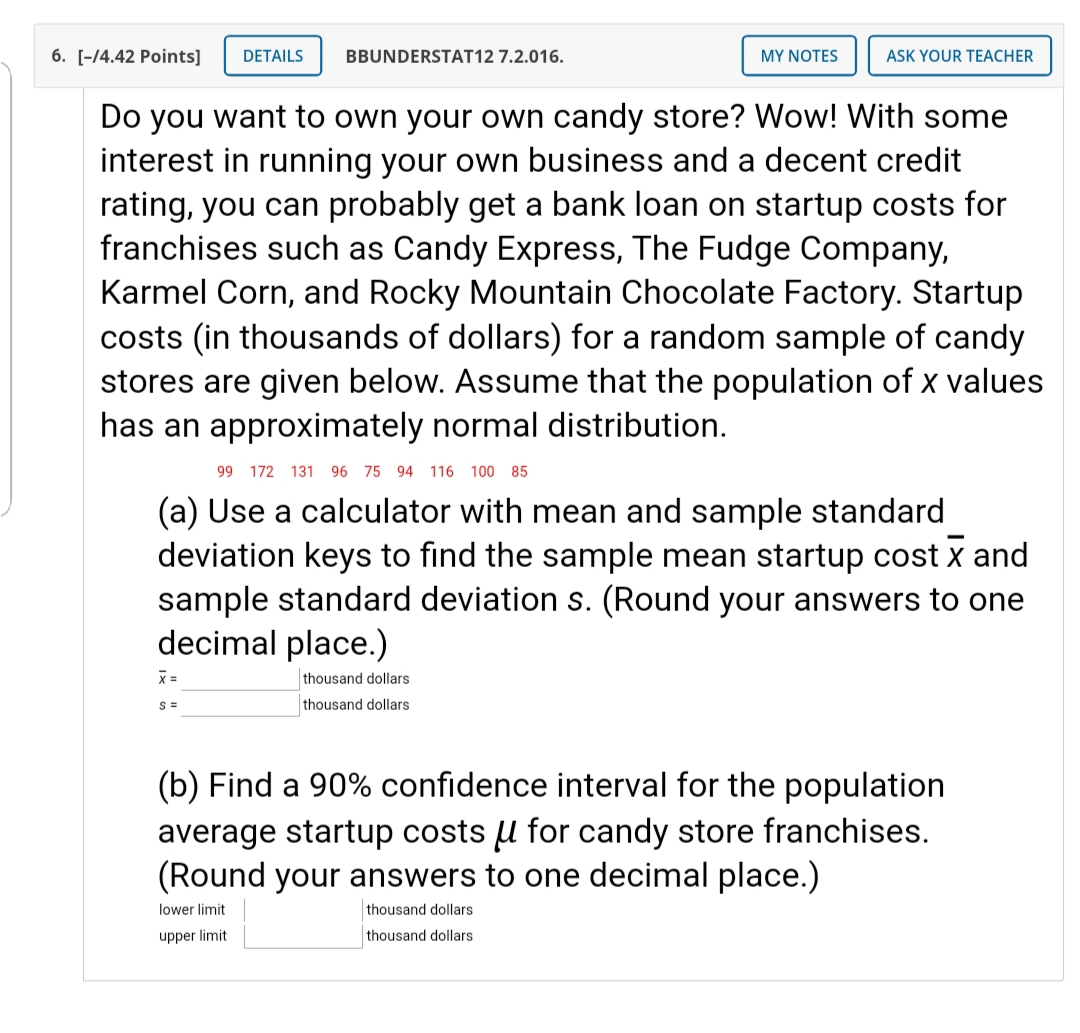Click the thousand dollars label beside s
The width and height of the screenshot is (1080, 1033).
(x=356, y=705)
